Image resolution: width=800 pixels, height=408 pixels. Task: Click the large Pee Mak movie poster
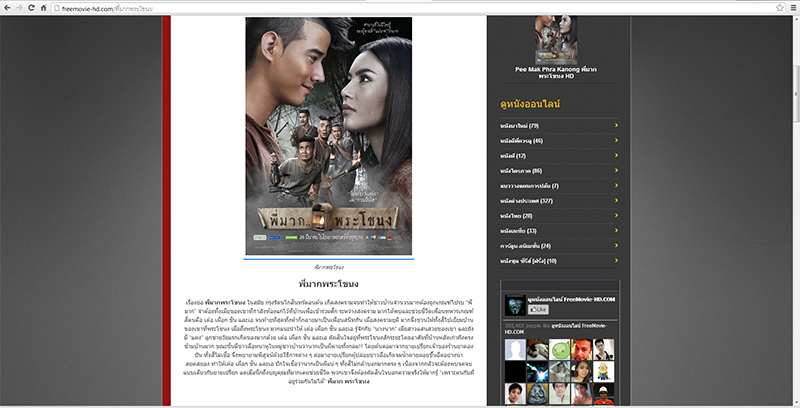pos(329,136)
